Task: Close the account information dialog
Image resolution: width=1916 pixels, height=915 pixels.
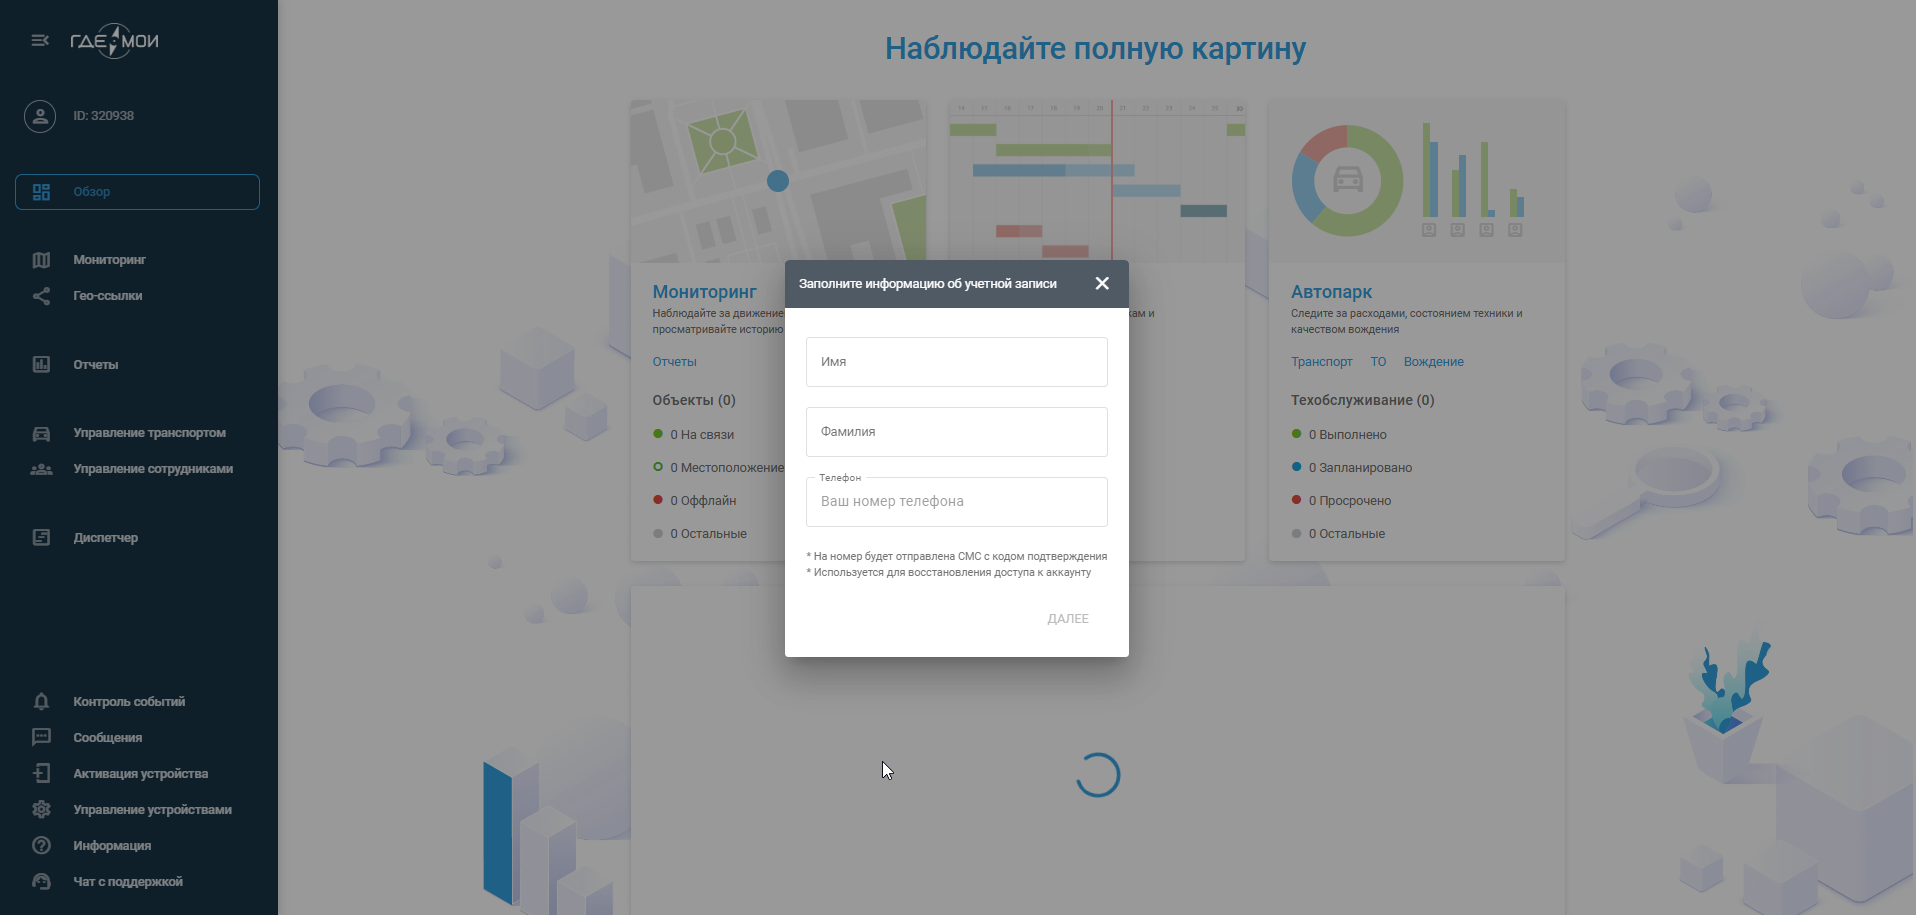Action: [1102, 284]
